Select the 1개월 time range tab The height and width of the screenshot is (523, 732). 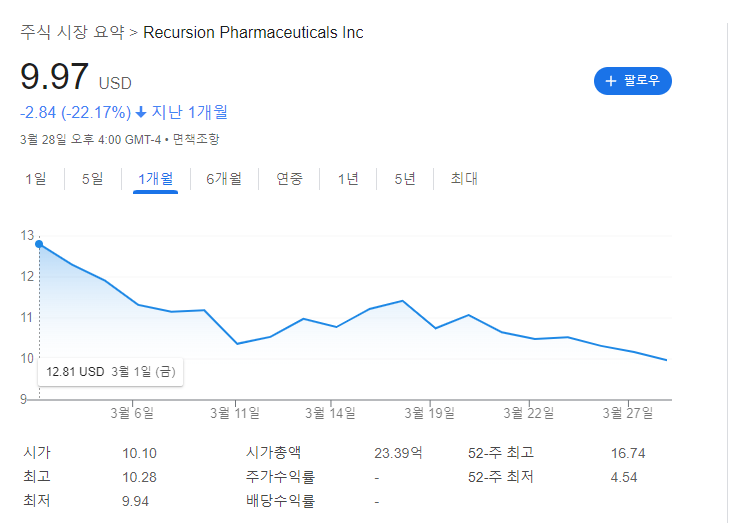pos(155,178)
